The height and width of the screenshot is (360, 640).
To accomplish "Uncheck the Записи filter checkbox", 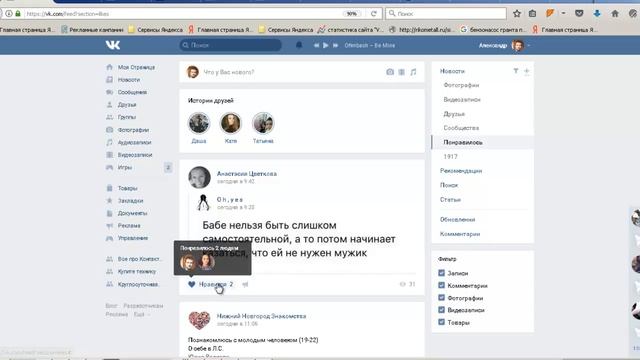I will 441,273.
